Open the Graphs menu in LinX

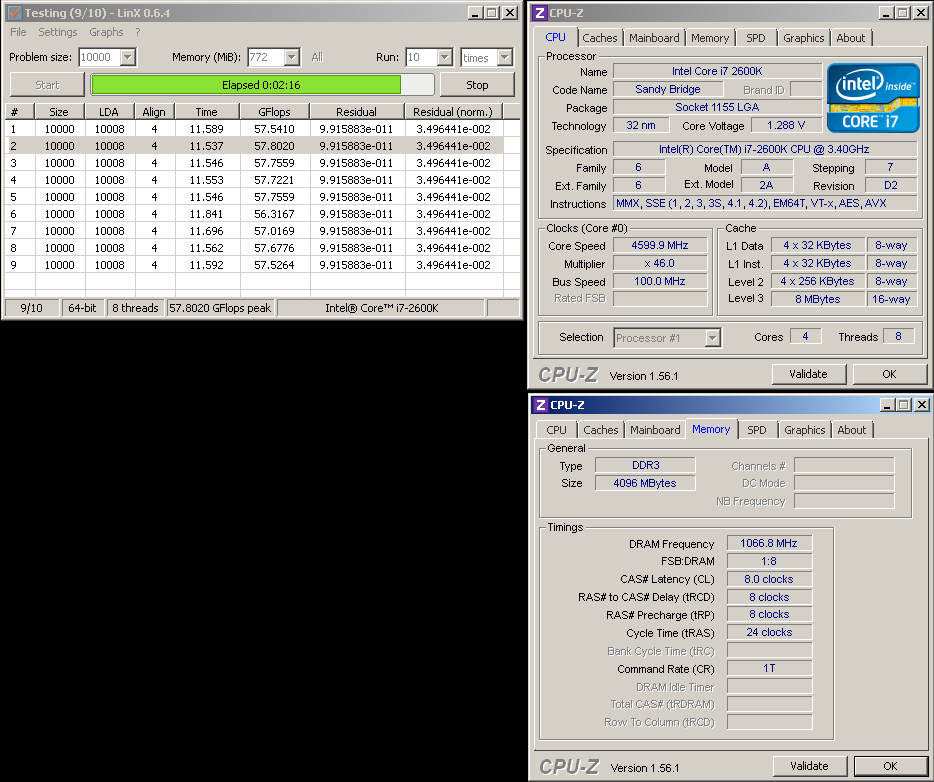click(106, 32)
